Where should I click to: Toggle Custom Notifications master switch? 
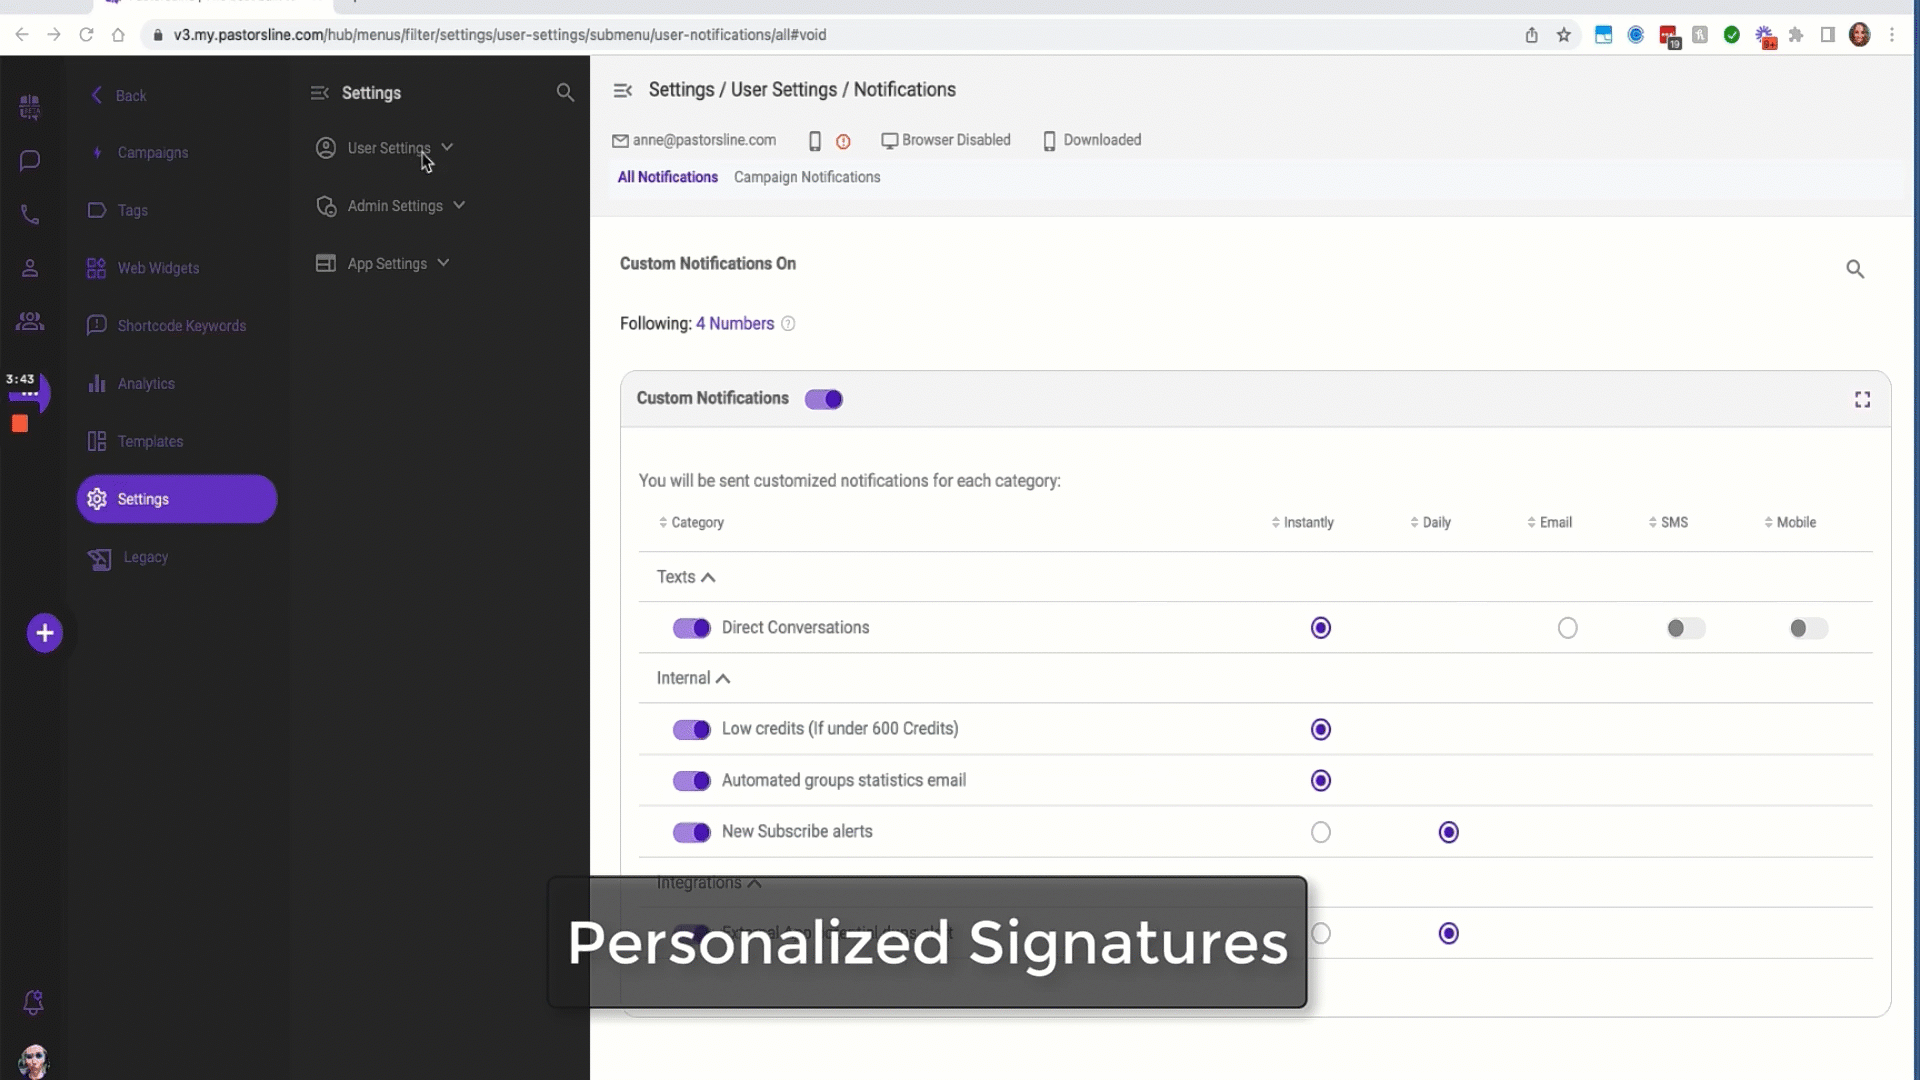pos(824,399)
